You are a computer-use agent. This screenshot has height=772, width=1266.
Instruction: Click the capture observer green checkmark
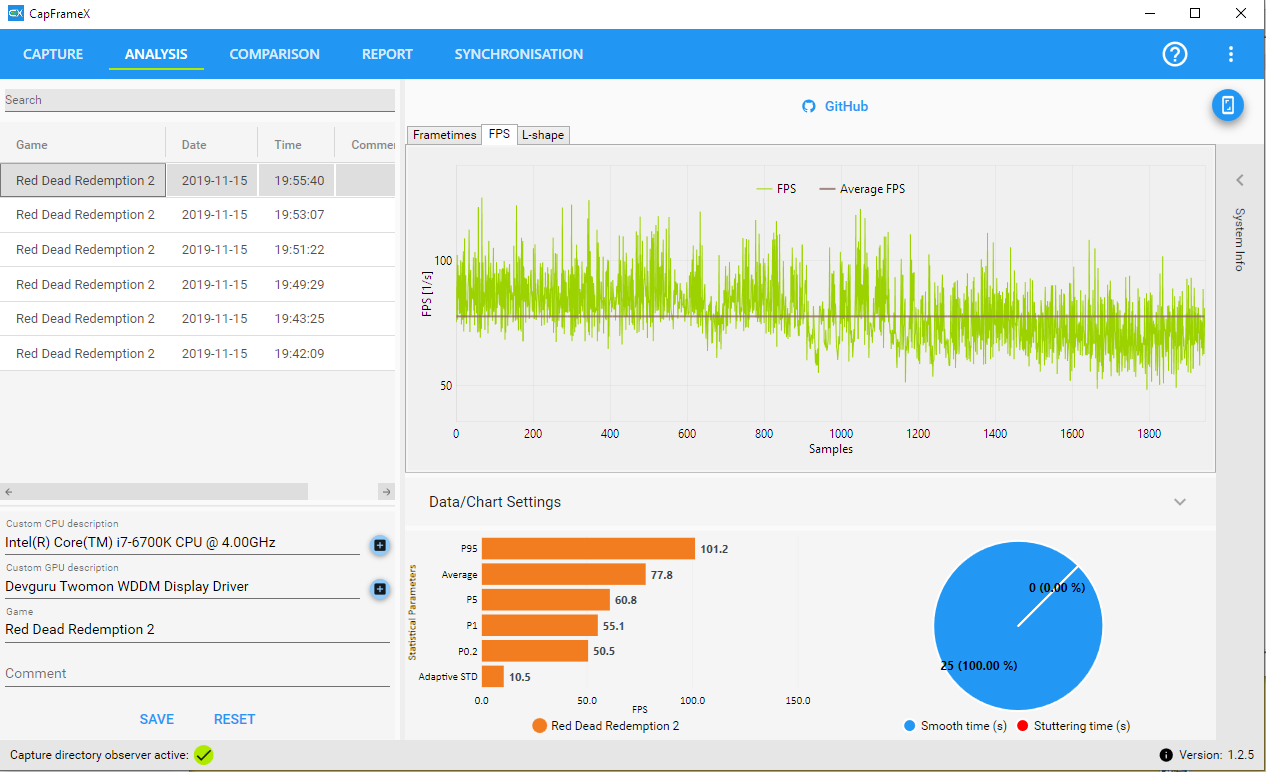[x=204, y=755]
